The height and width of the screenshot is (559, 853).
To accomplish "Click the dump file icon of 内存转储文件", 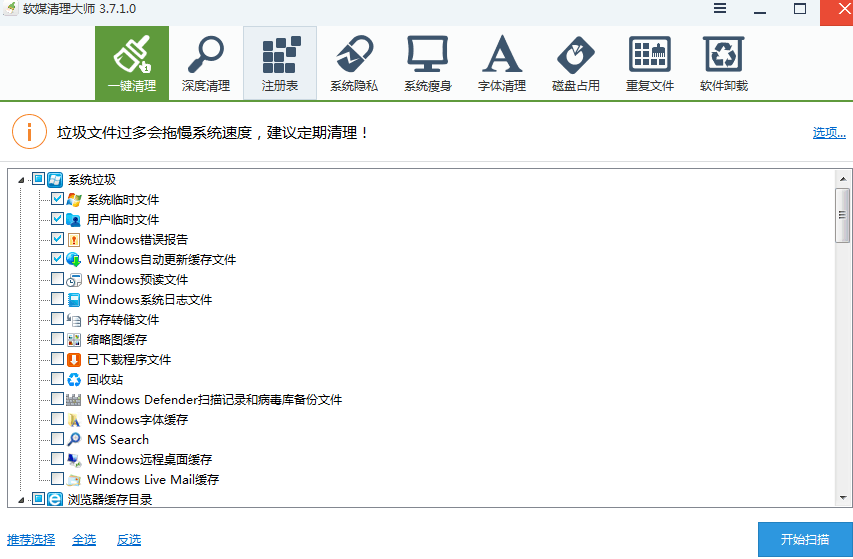I will click(x=74, y=320).
